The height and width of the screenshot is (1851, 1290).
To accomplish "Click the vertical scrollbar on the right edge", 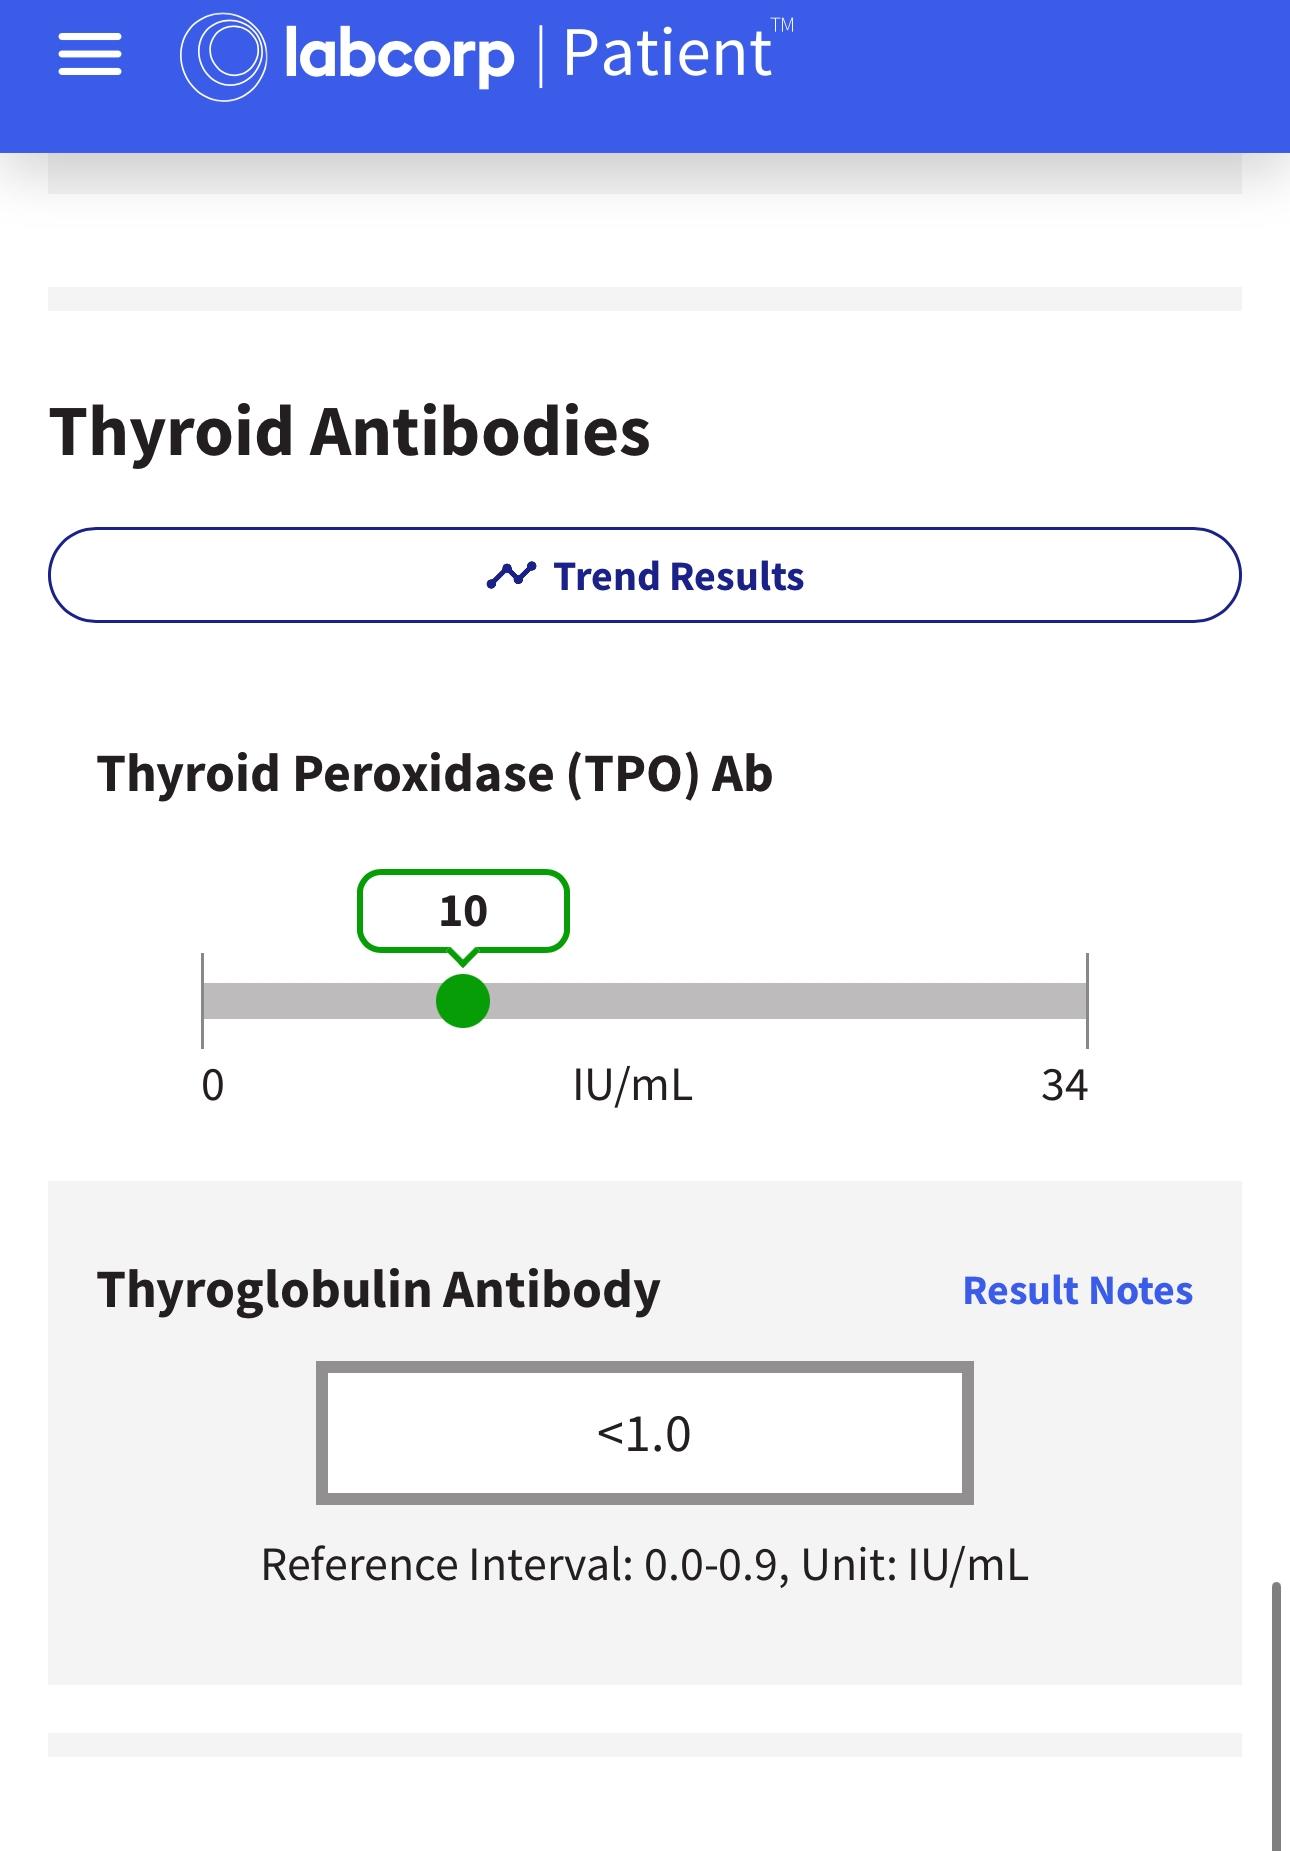I will click(1276, 1710).
